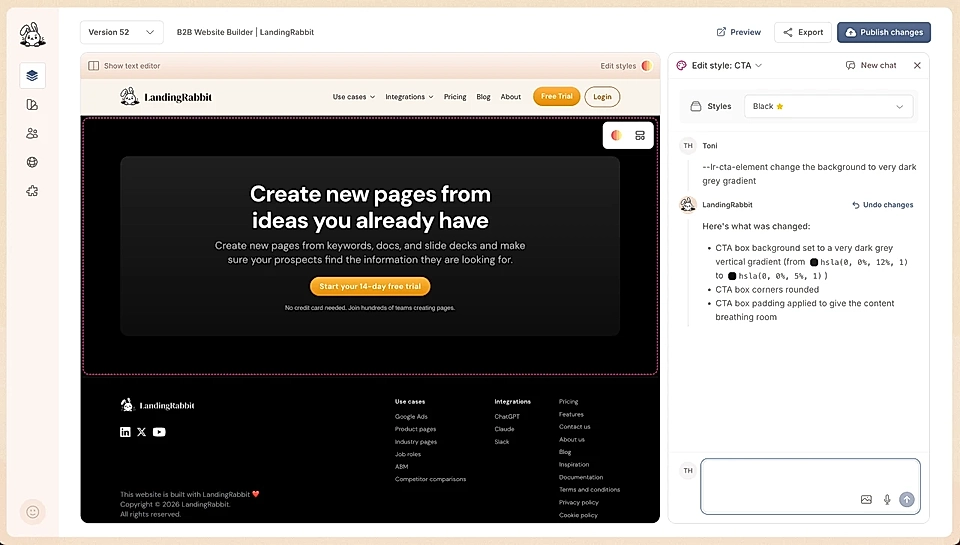The height and width of the screenshot is (545, 960).
Task: Close the Edit style chat panel
Action: pyautogui.click(x=917, y=66)
